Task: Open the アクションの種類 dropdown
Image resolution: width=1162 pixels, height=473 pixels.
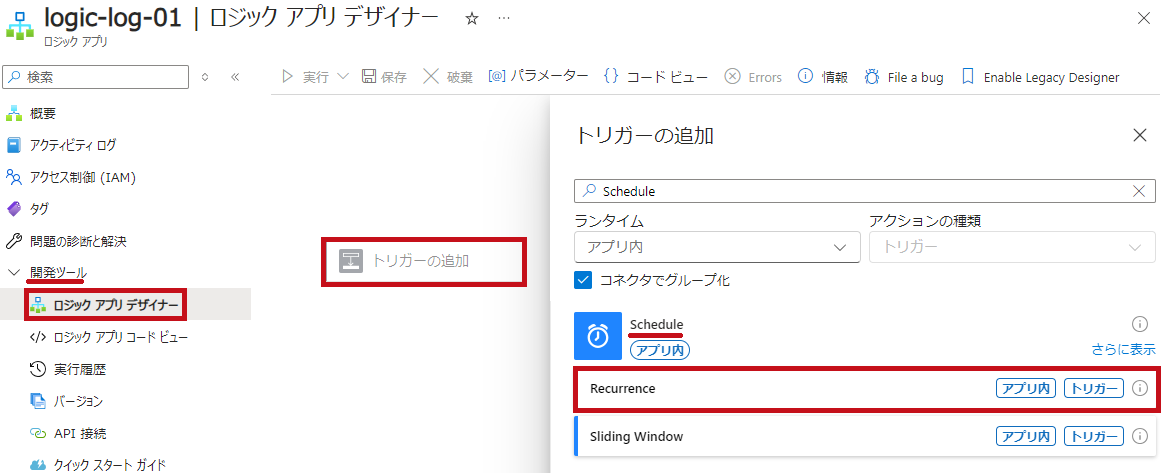Action: pos(1012,247)
